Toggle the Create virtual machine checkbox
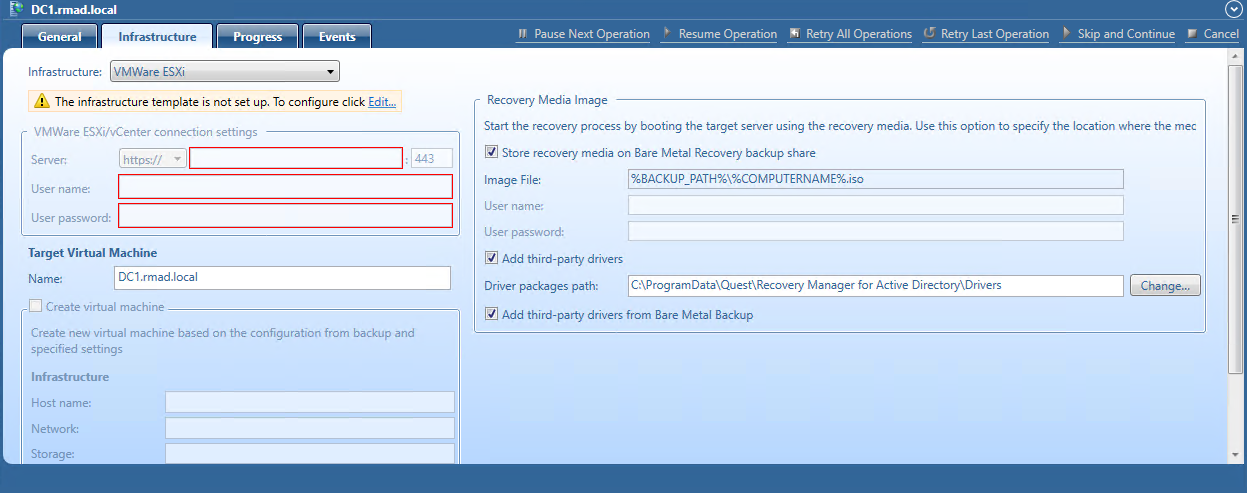Image resolution: width=1247 pixels, height=493 pixels. point(36,307)
